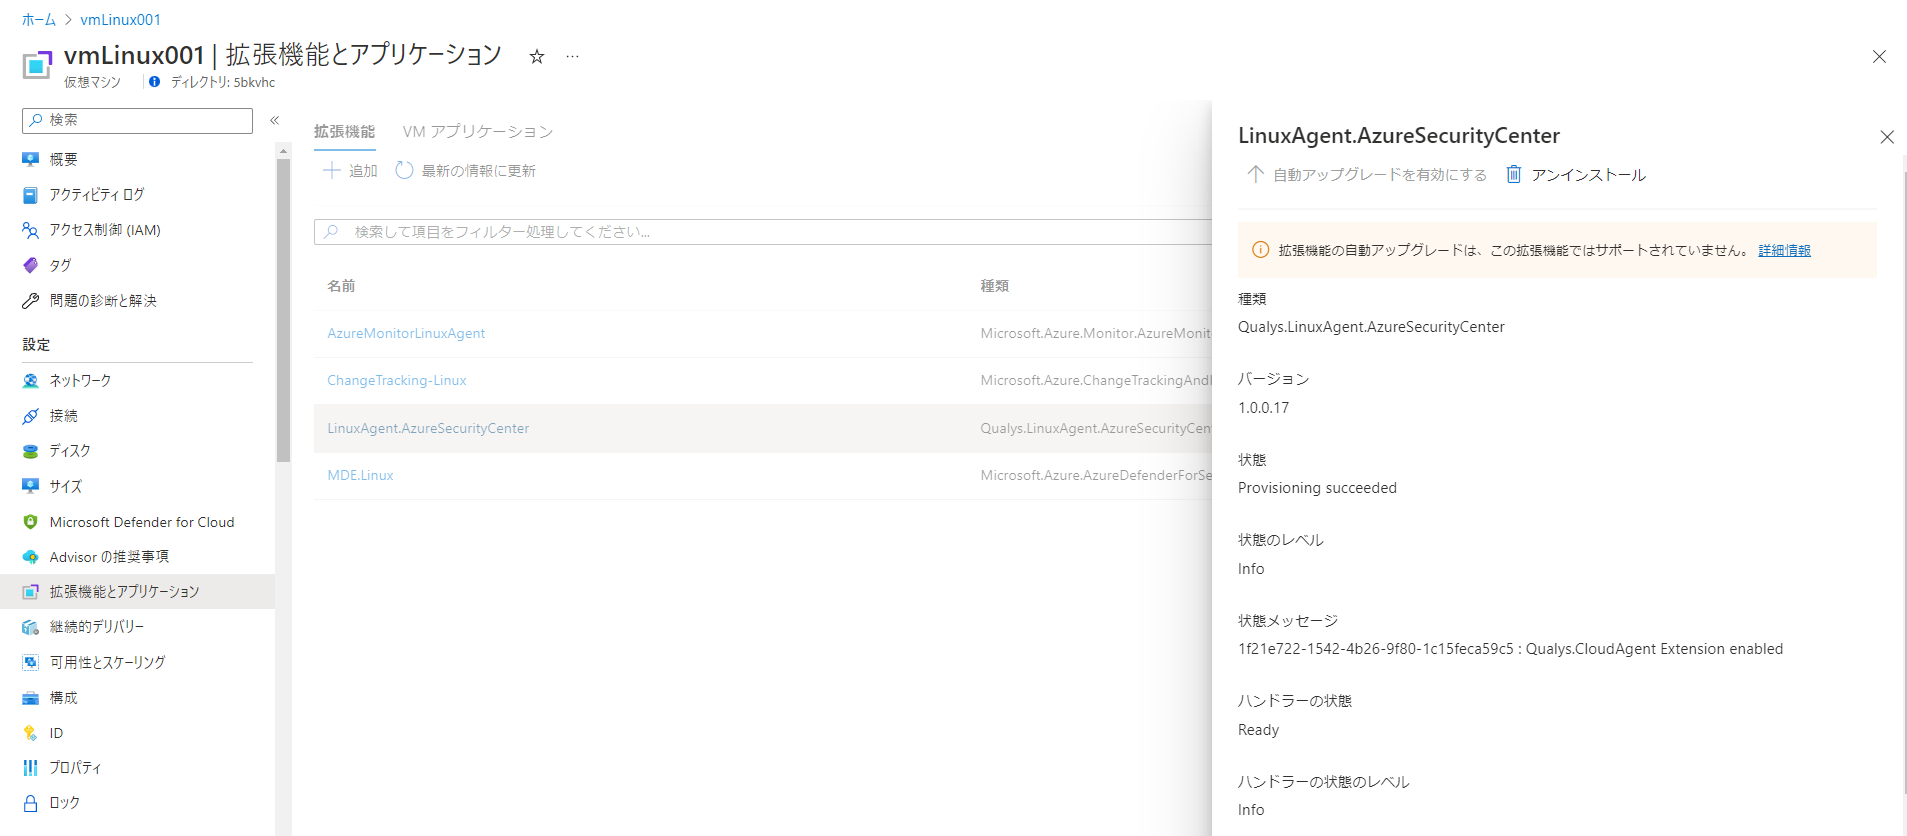Open the プロパティ properties icon
Viewport: 1907px width, 836px height.
31,768
